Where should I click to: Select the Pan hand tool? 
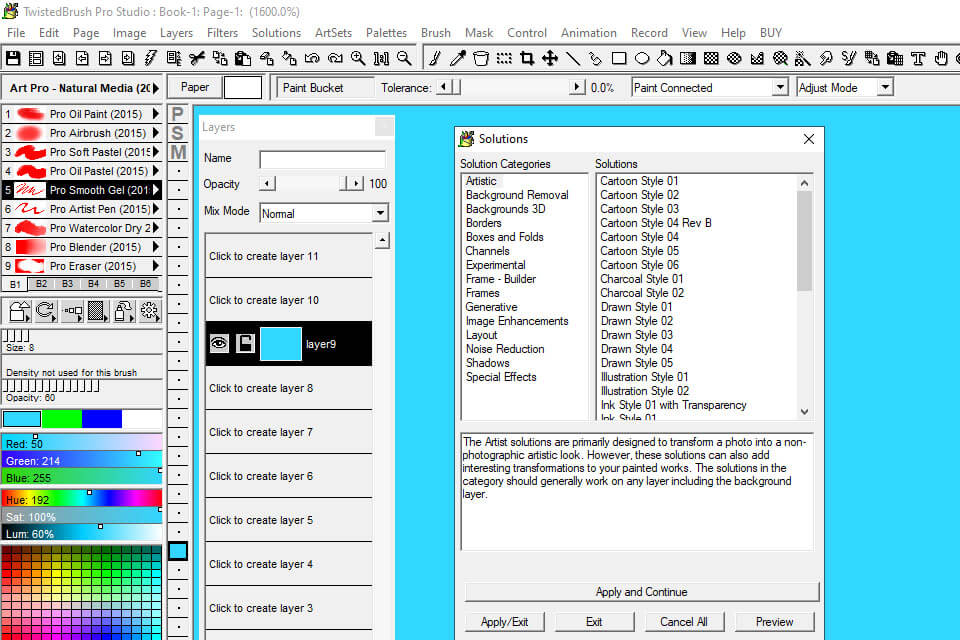click(941, 58)
